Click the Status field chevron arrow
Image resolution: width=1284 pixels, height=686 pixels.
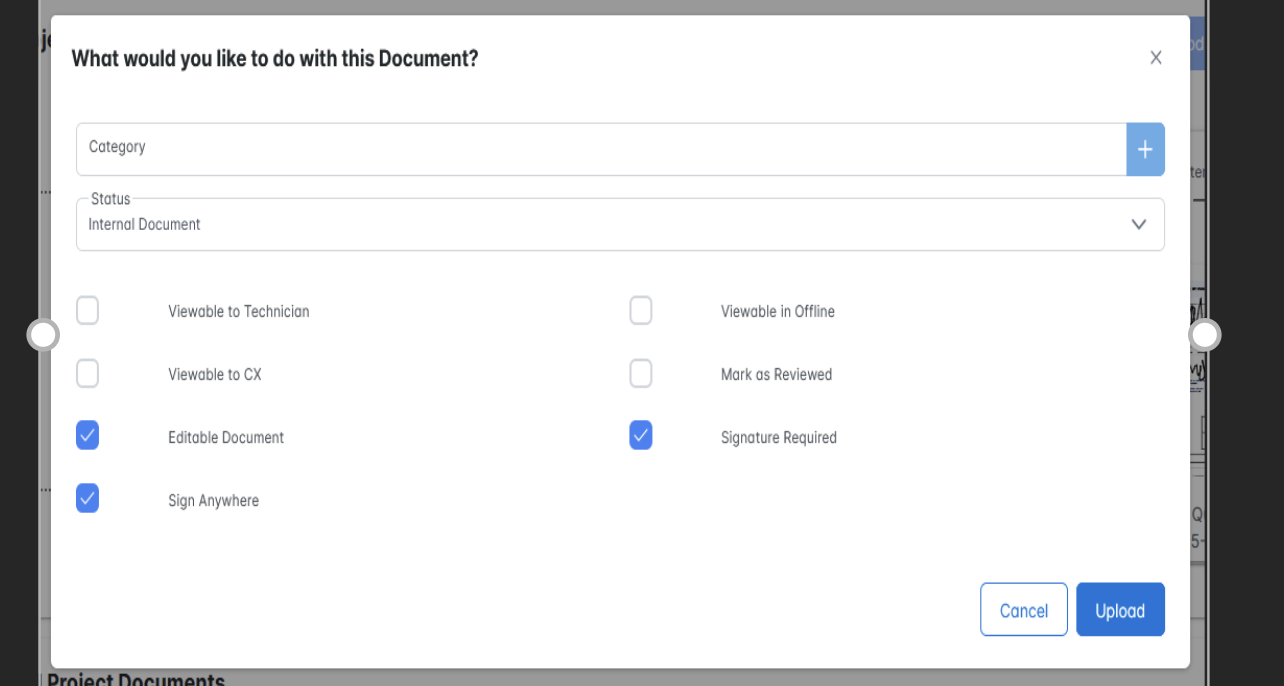pos(1138,224)
